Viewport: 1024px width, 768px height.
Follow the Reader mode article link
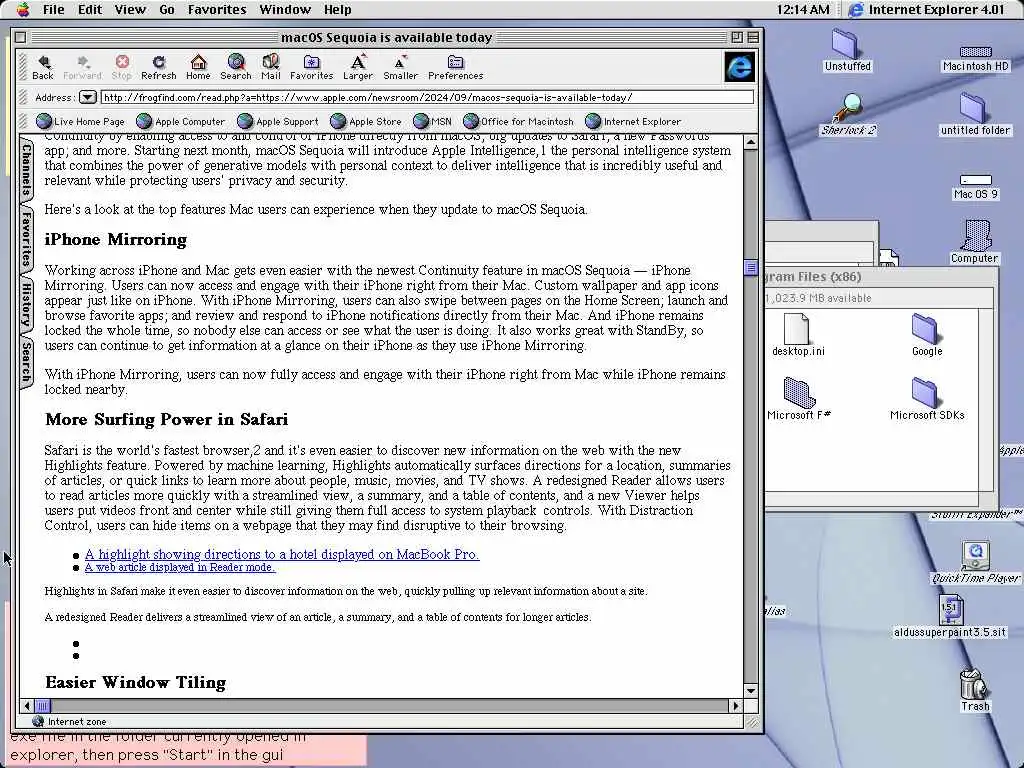pos(180,567)
